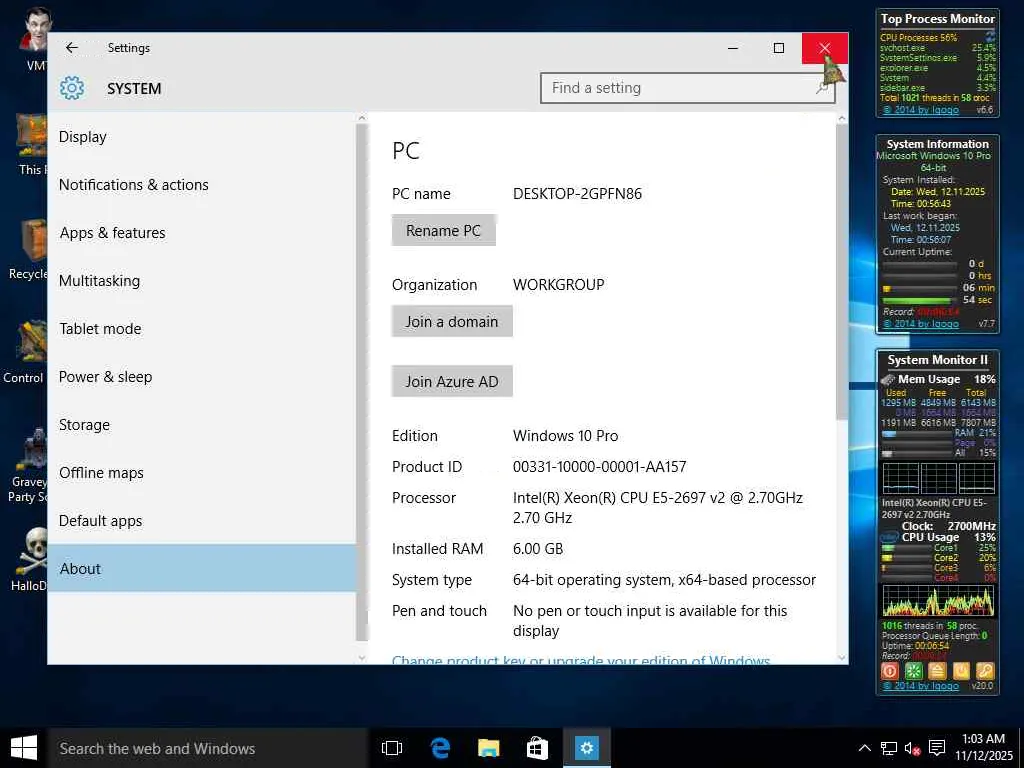Open the Store app from the taskbar
Viewport: 1024px width, 768px height.
coord(537,748)
